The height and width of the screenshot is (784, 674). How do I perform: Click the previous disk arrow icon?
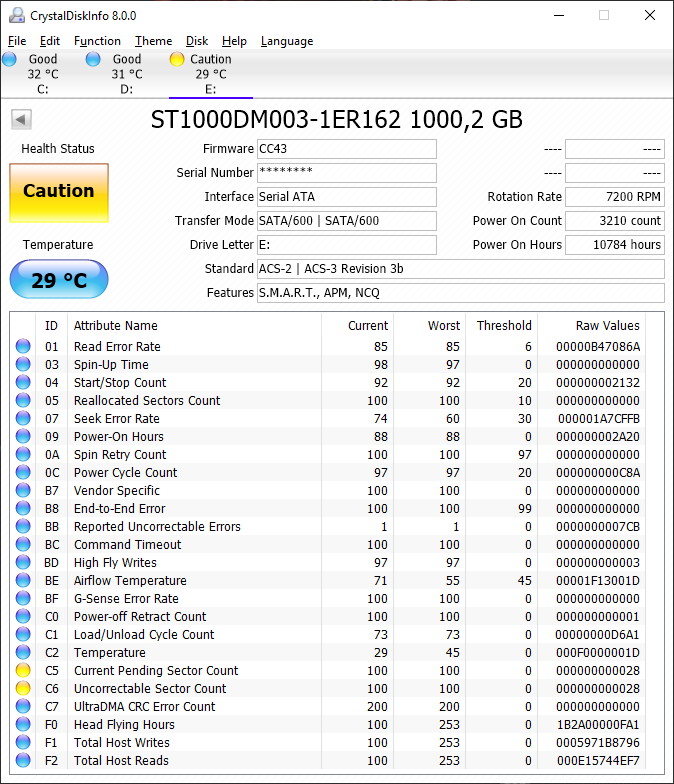21,120
